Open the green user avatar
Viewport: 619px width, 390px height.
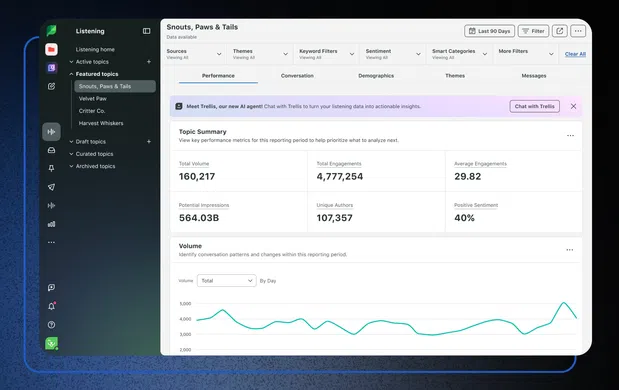52,343
